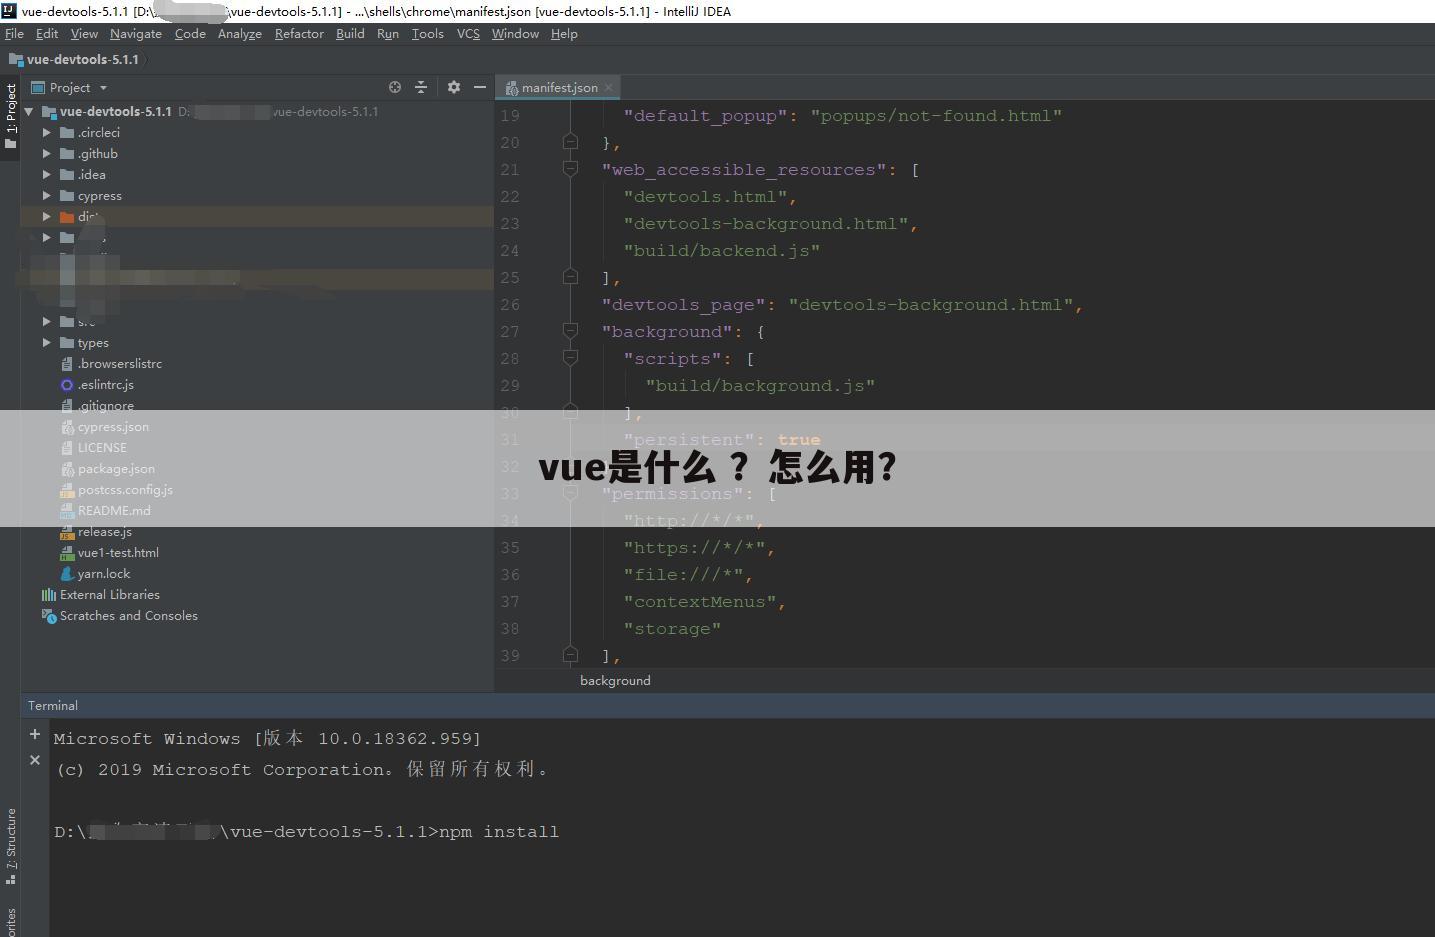Click the IntelliJ IDEA app icon in title bar
1435x937 pixels.
point(9,10)
